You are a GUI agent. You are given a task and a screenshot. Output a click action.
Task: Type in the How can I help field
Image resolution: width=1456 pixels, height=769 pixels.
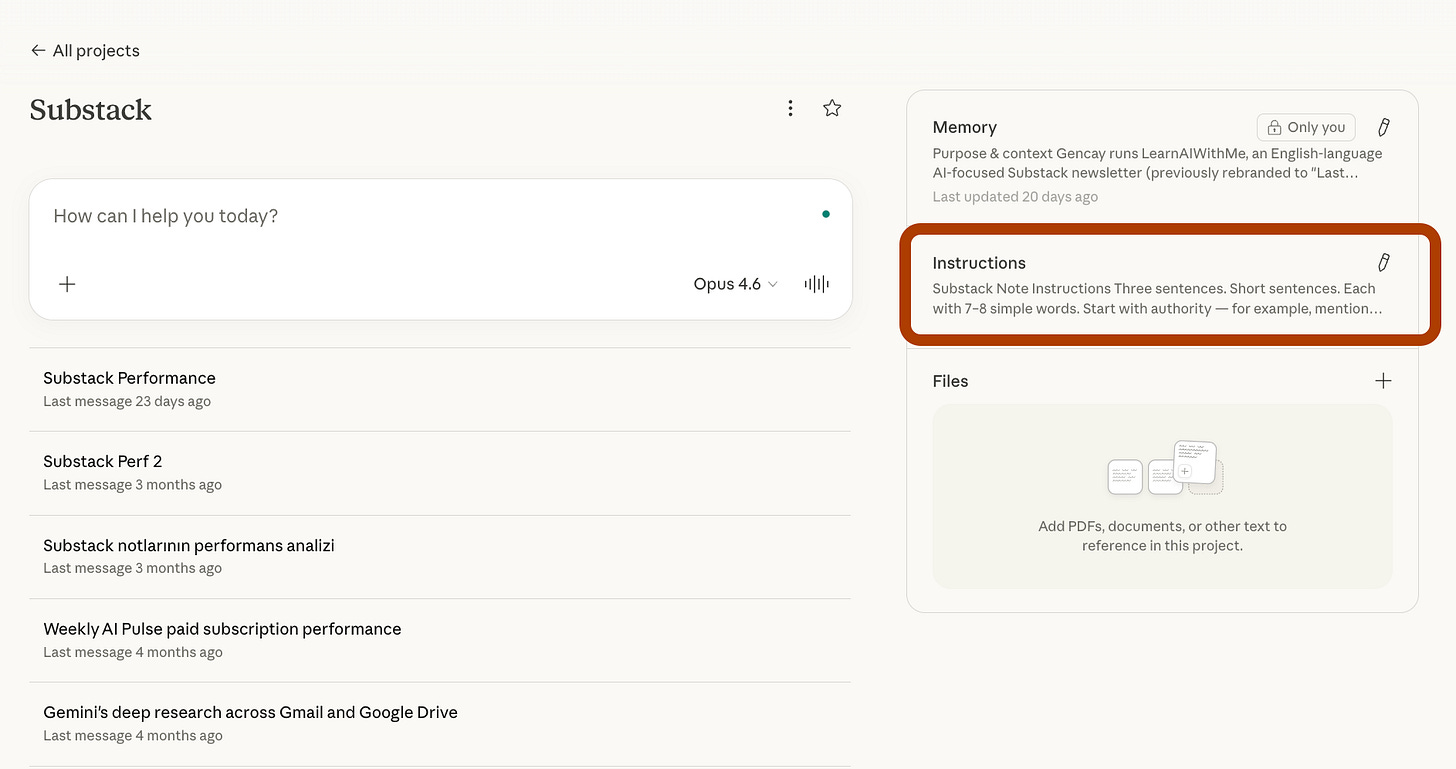(400, 216)
